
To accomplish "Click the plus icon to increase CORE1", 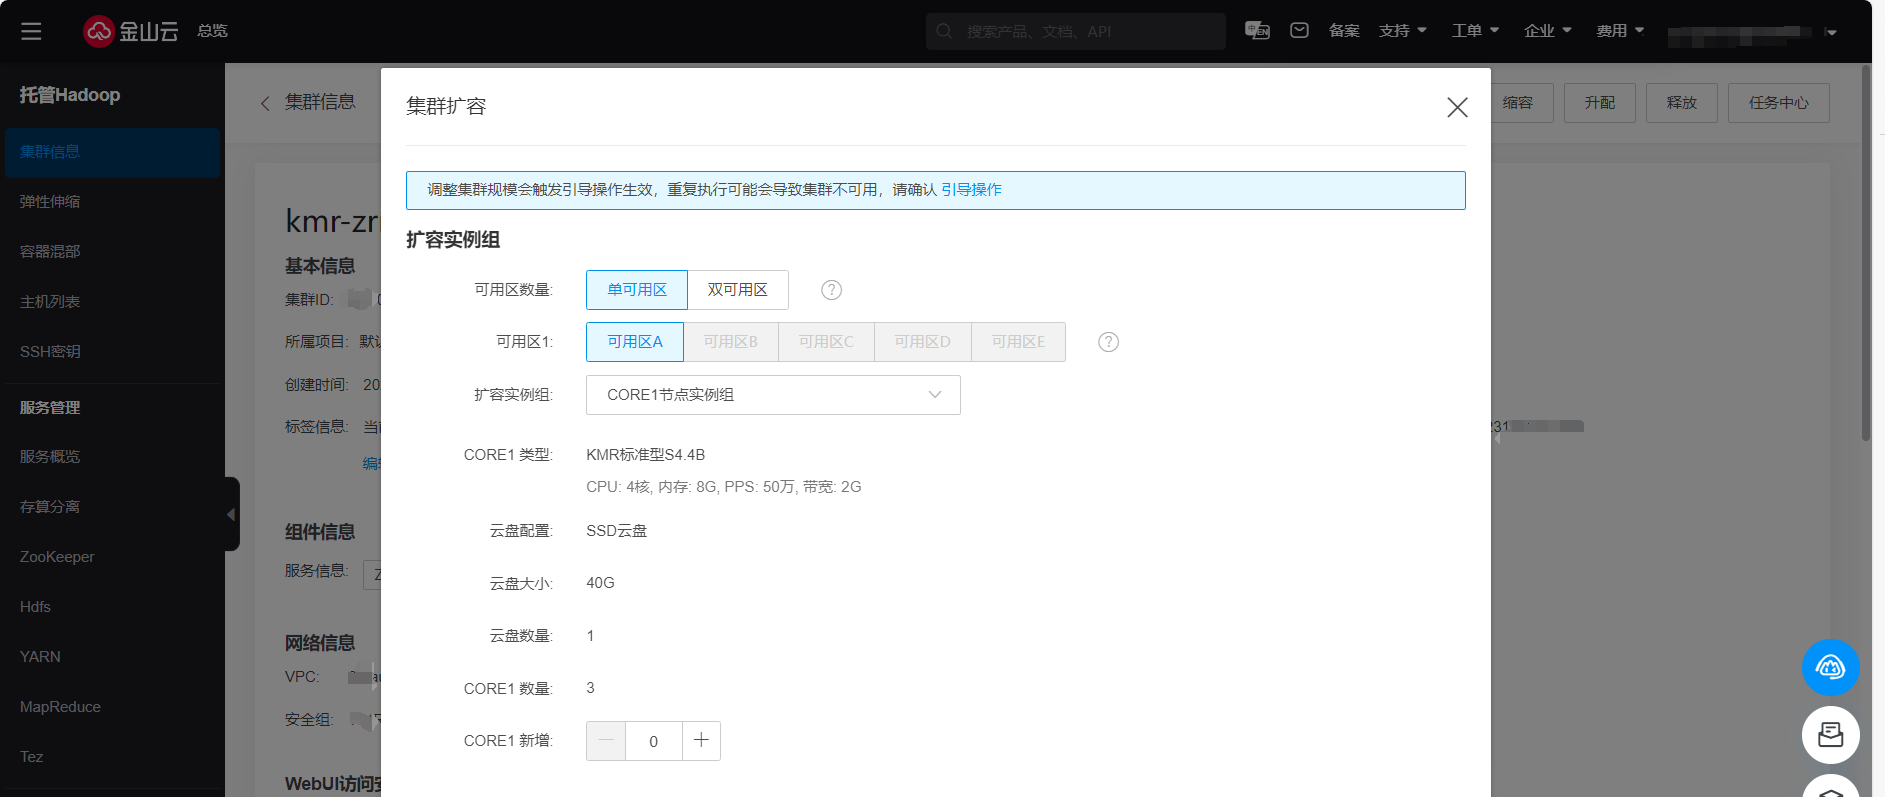I will click(701, 741).
